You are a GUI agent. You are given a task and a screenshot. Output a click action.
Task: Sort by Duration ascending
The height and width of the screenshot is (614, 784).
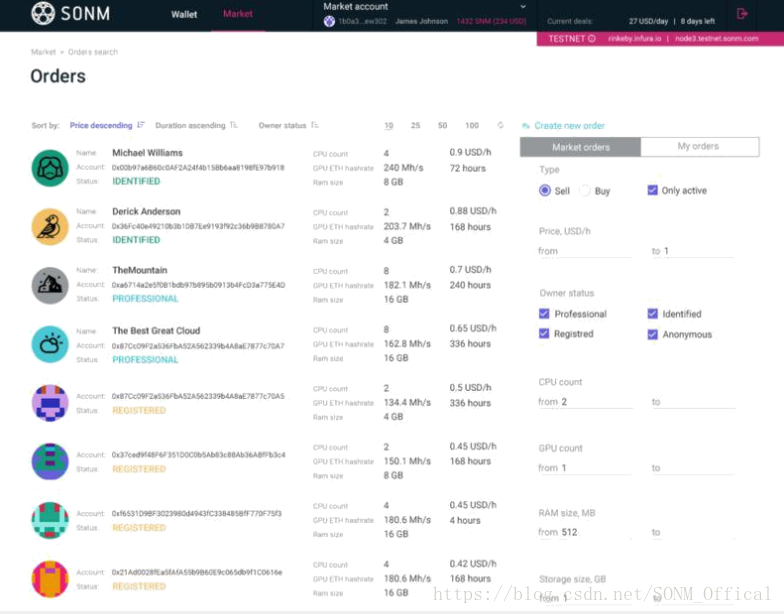coord(190,126)
